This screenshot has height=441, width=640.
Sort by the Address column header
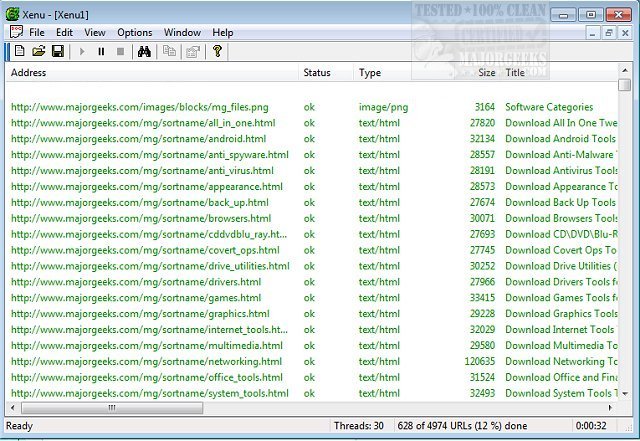coord(152,73)
